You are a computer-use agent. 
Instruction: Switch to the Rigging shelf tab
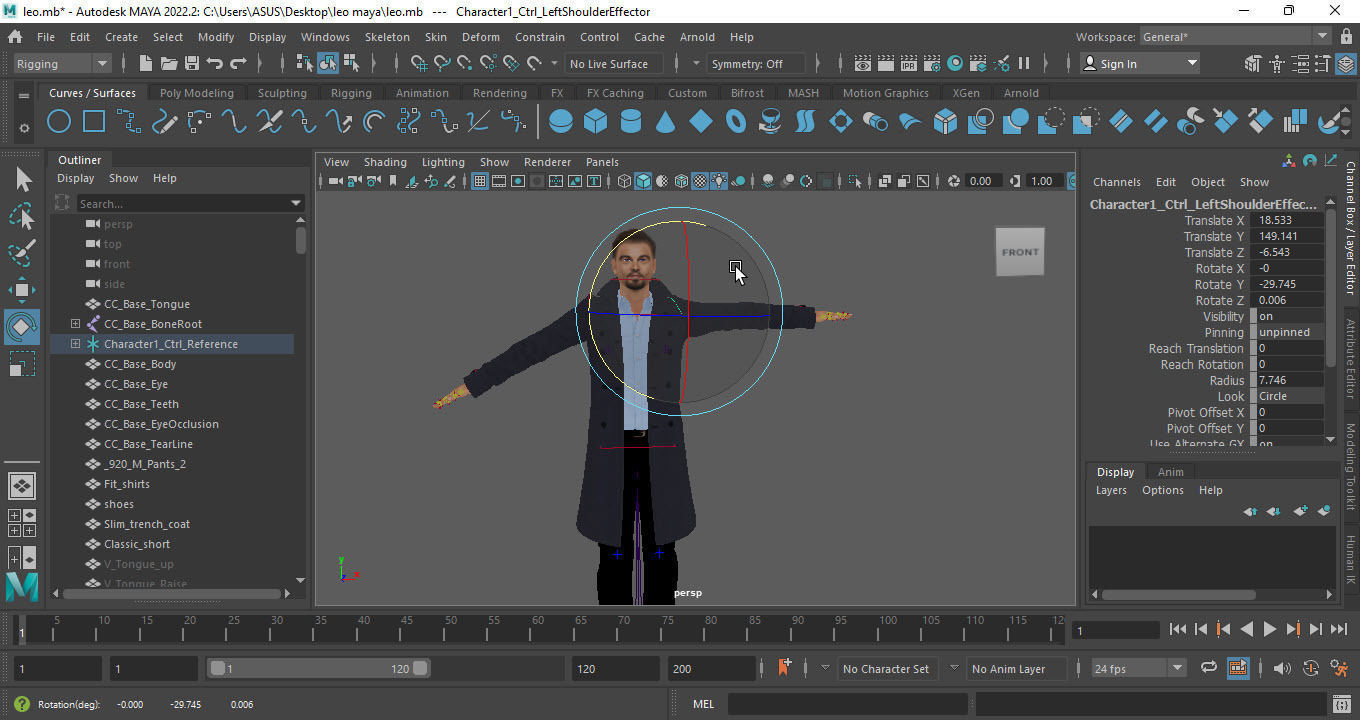351,93
